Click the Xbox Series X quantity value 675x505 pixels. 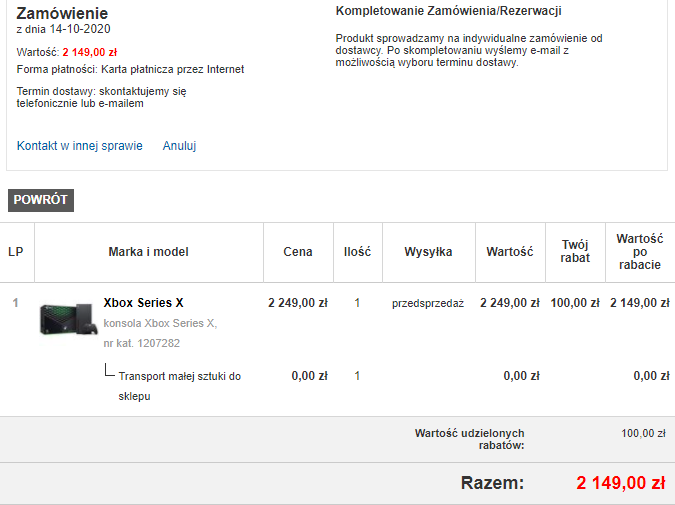[357, 303]
